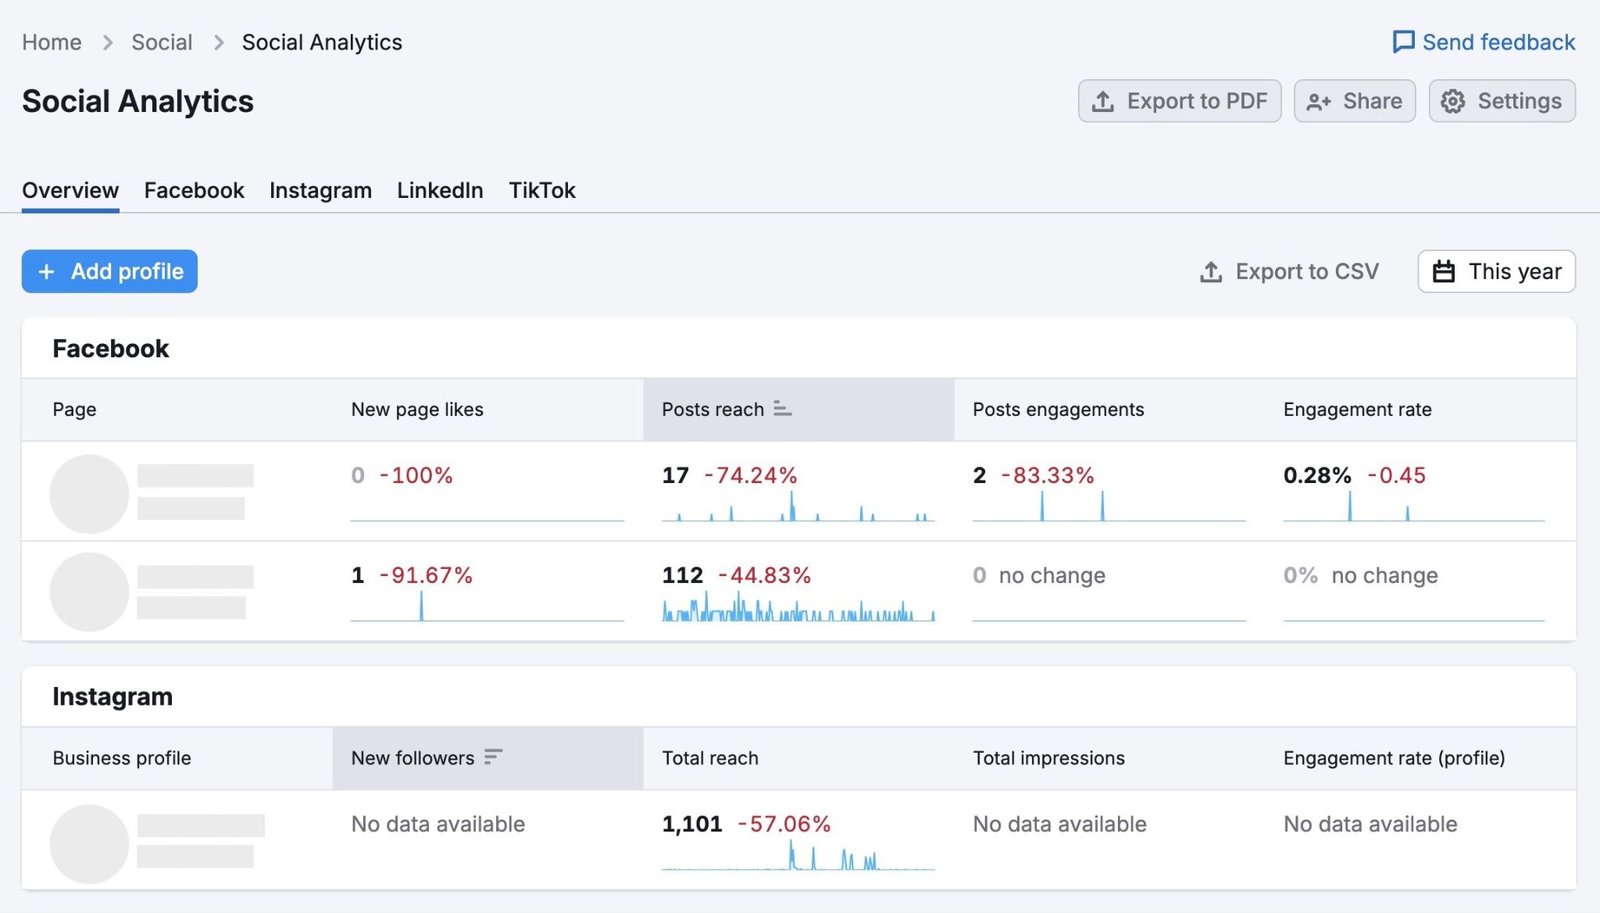
Task: Click the 0% no change engagement rate
Action: 1361,575
